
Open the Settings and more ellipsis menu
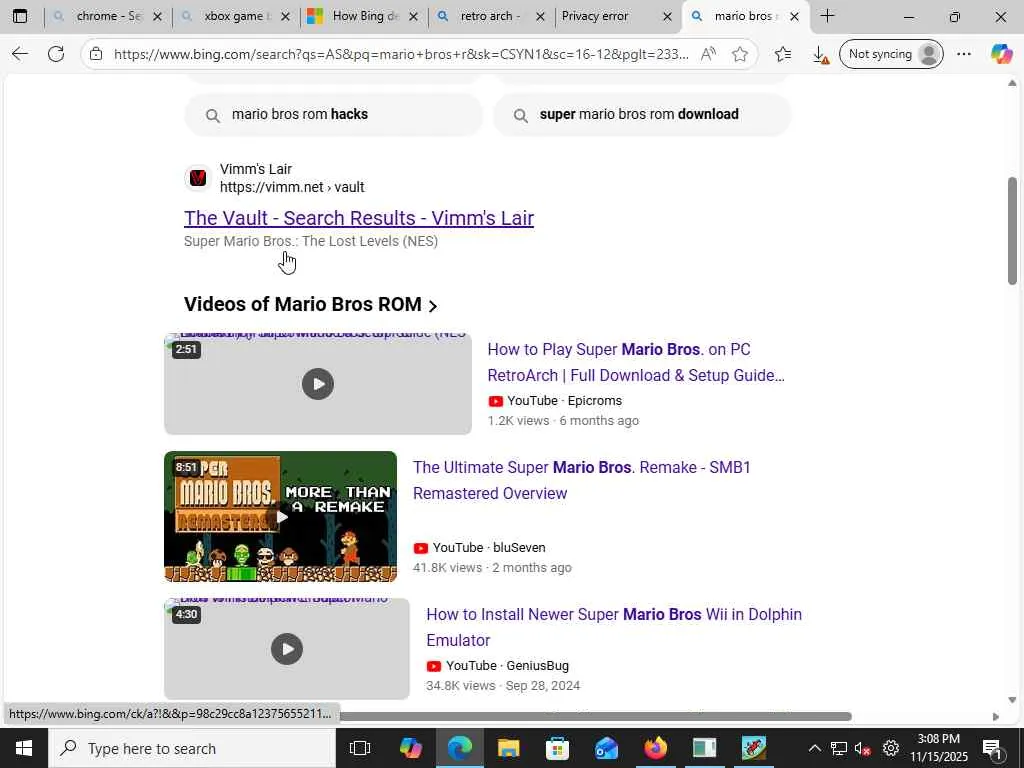(x=964, y=54)
